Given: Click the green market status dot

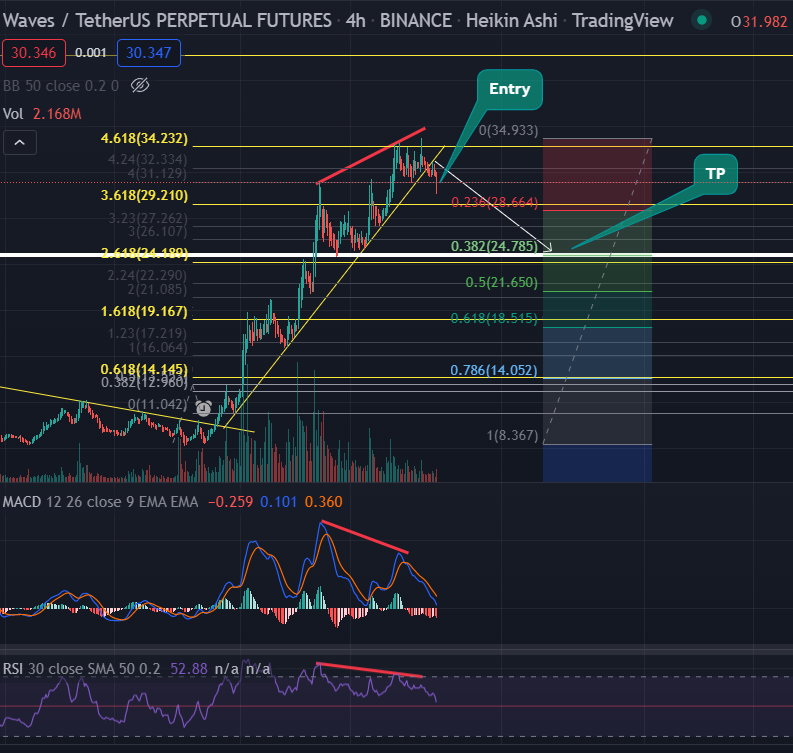Looking at the screenshot, I should pyautogui.click(x=701, y=20).
